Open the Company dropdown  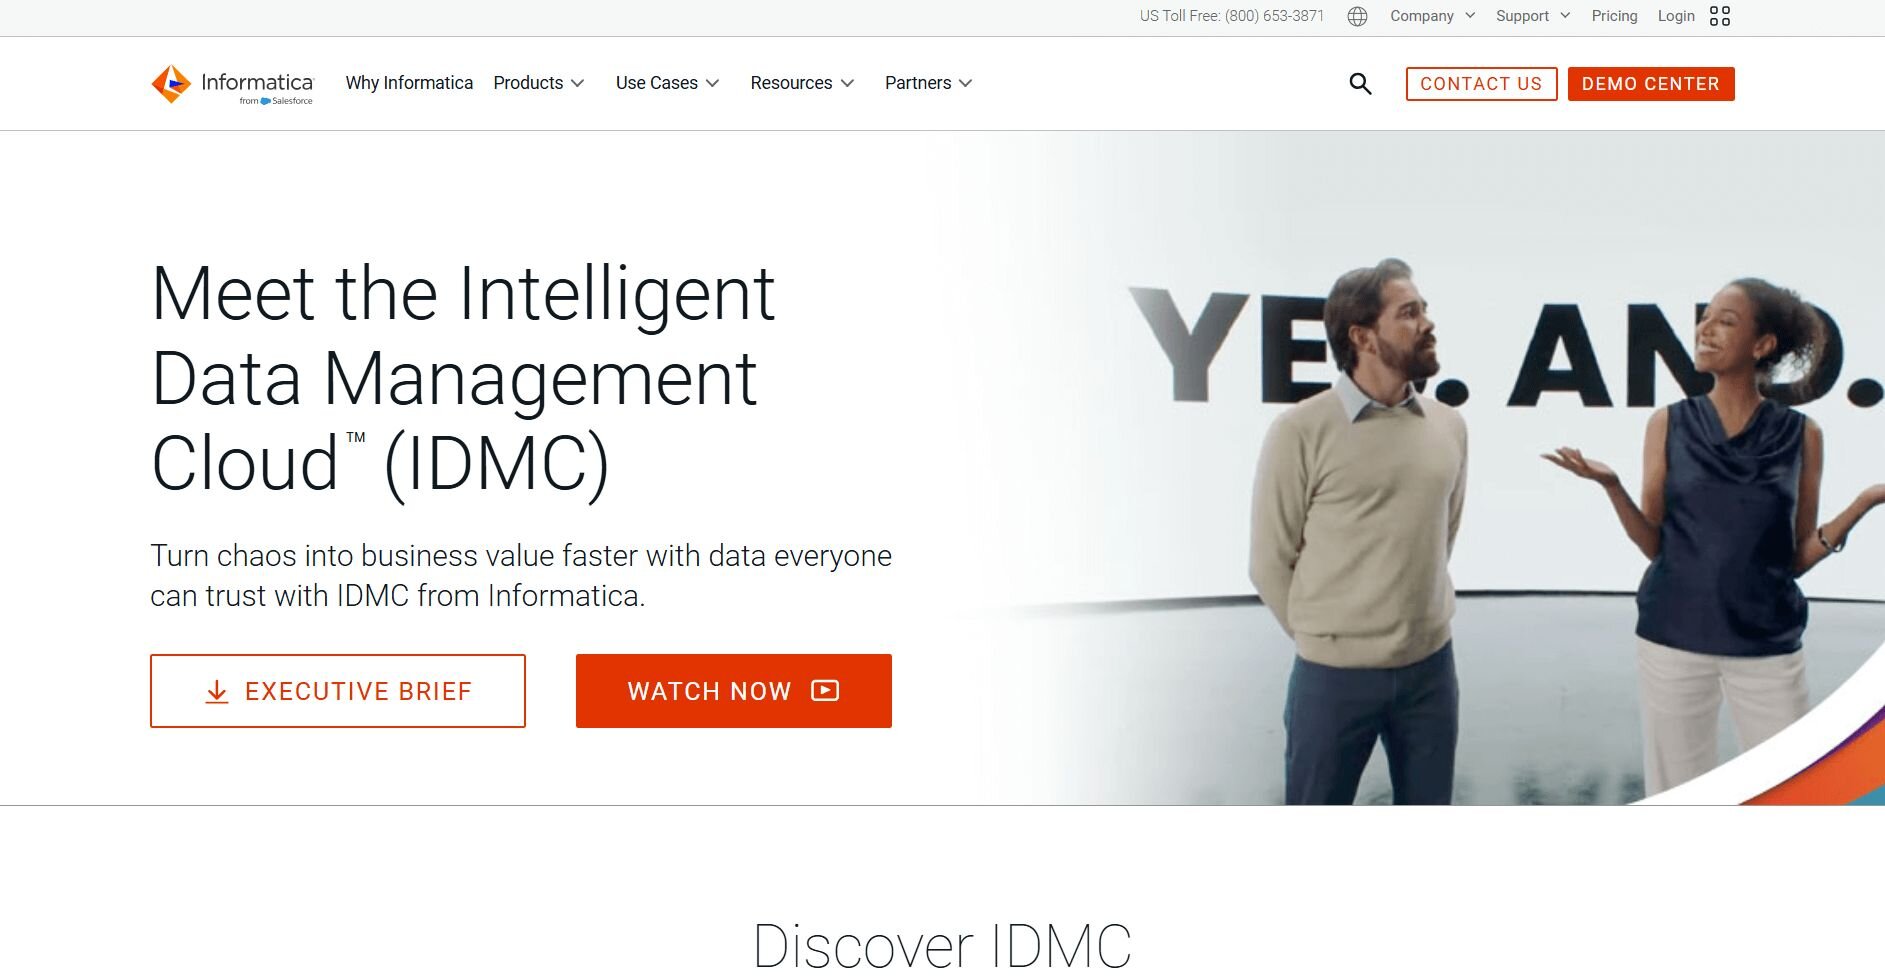[x=1432, y=16]
